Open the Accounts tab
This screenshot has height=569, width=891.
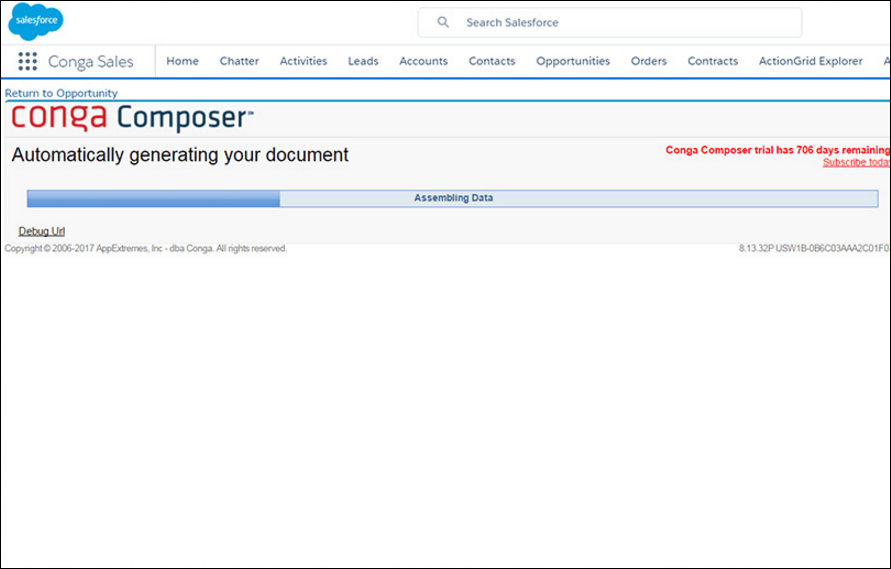pos(423,61)
